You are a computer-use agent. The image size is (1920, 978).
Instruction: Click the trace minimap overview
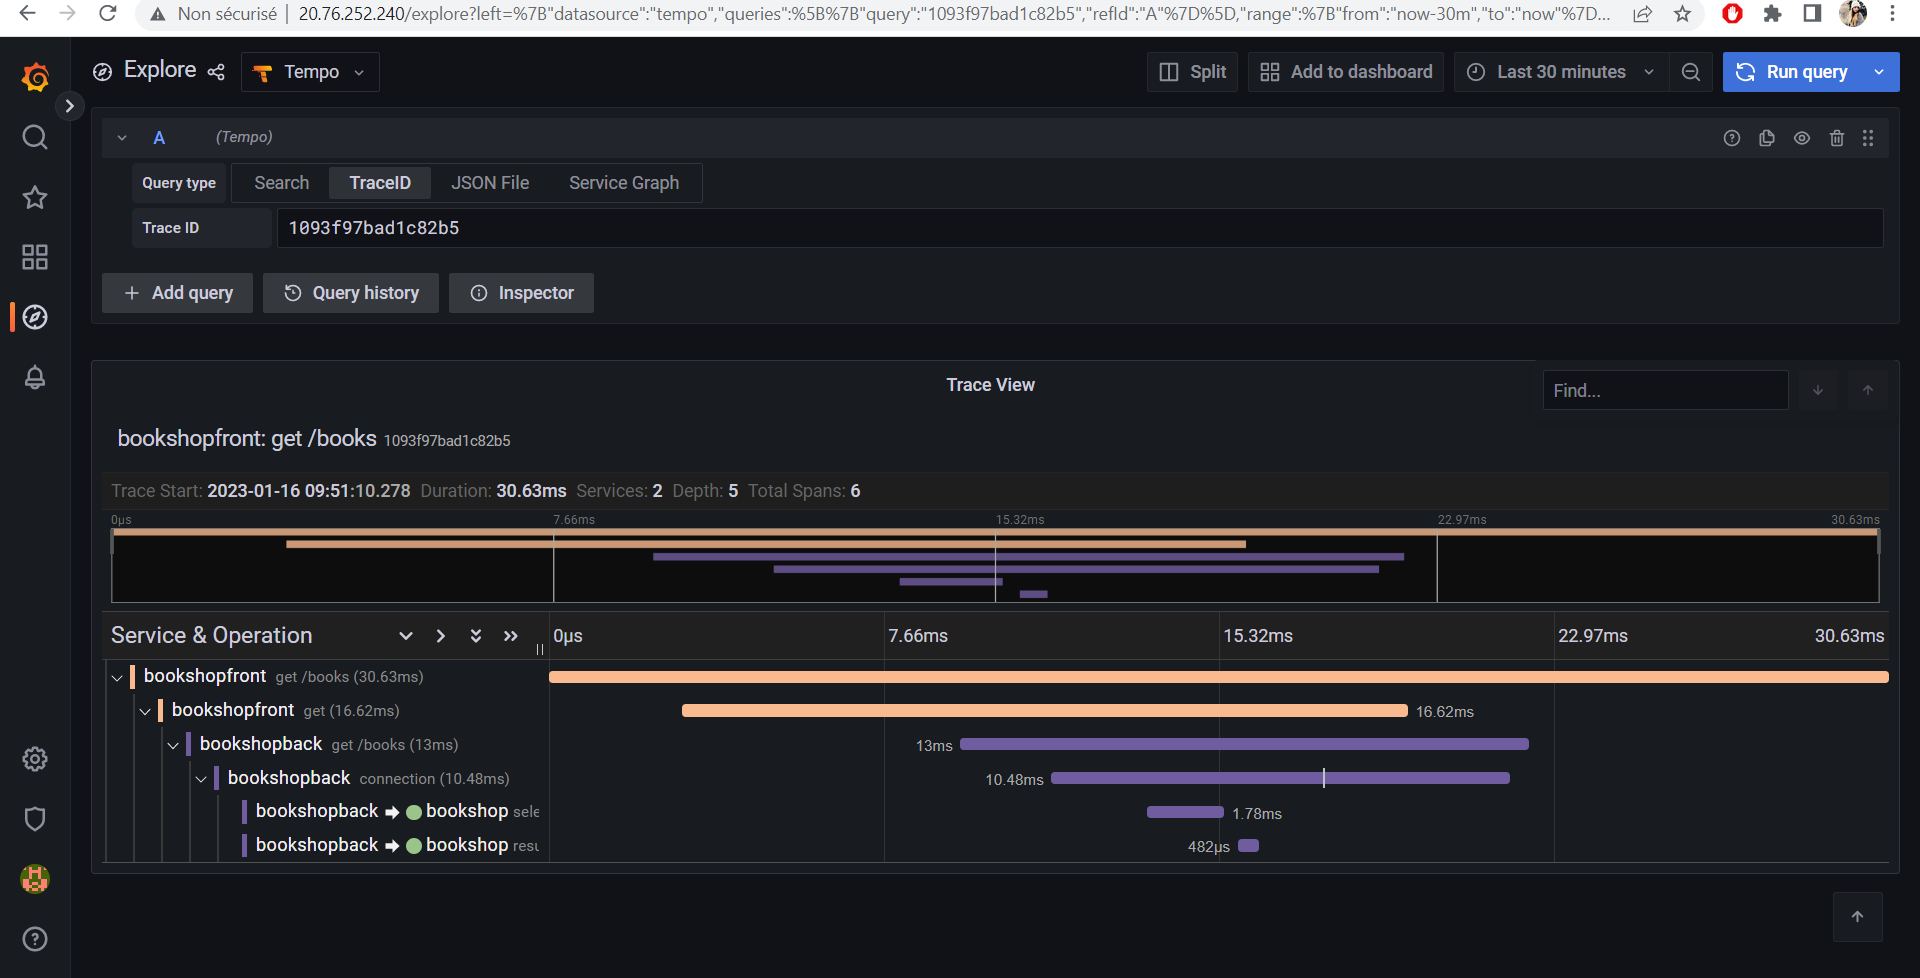pos(995,565)
